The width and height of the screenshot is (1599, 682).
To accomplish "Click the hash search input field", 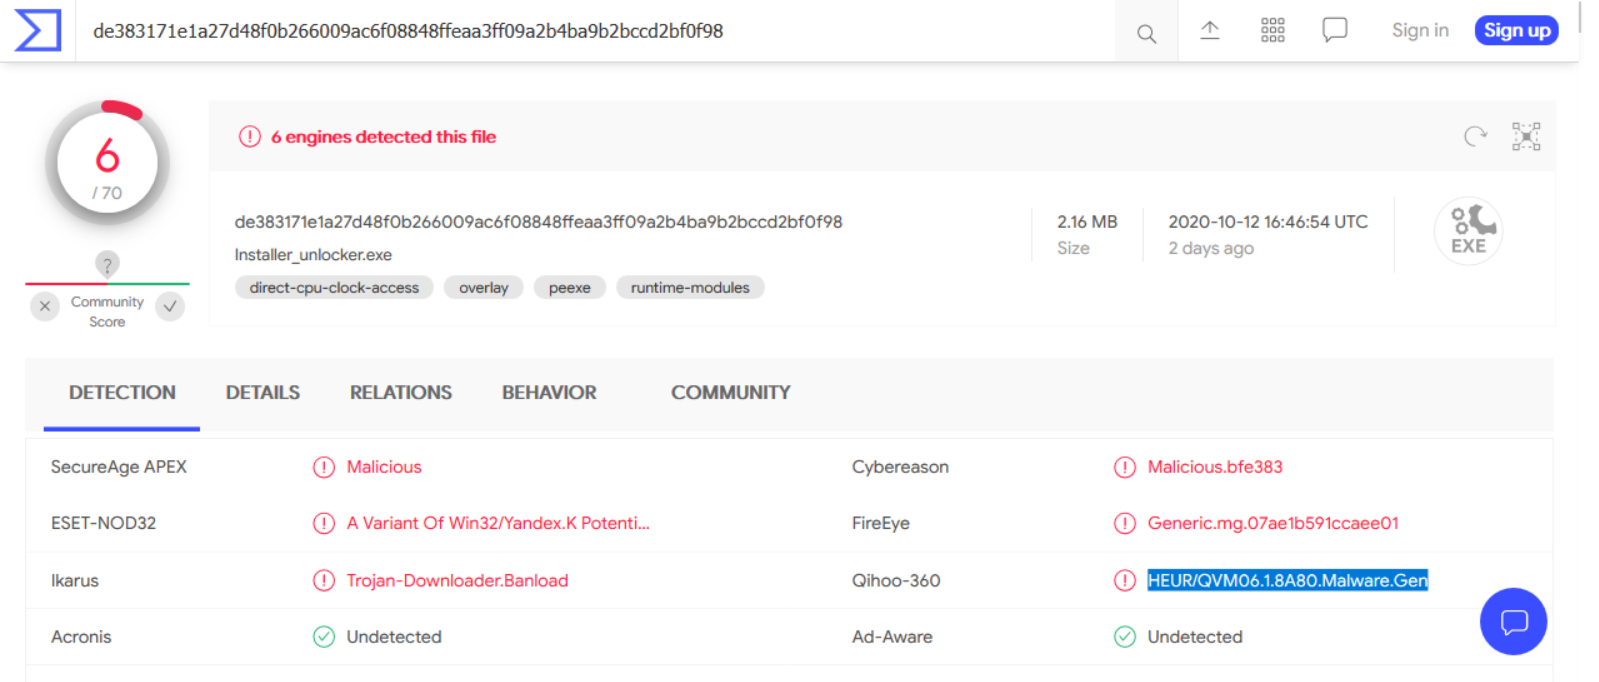I will 595,31.
